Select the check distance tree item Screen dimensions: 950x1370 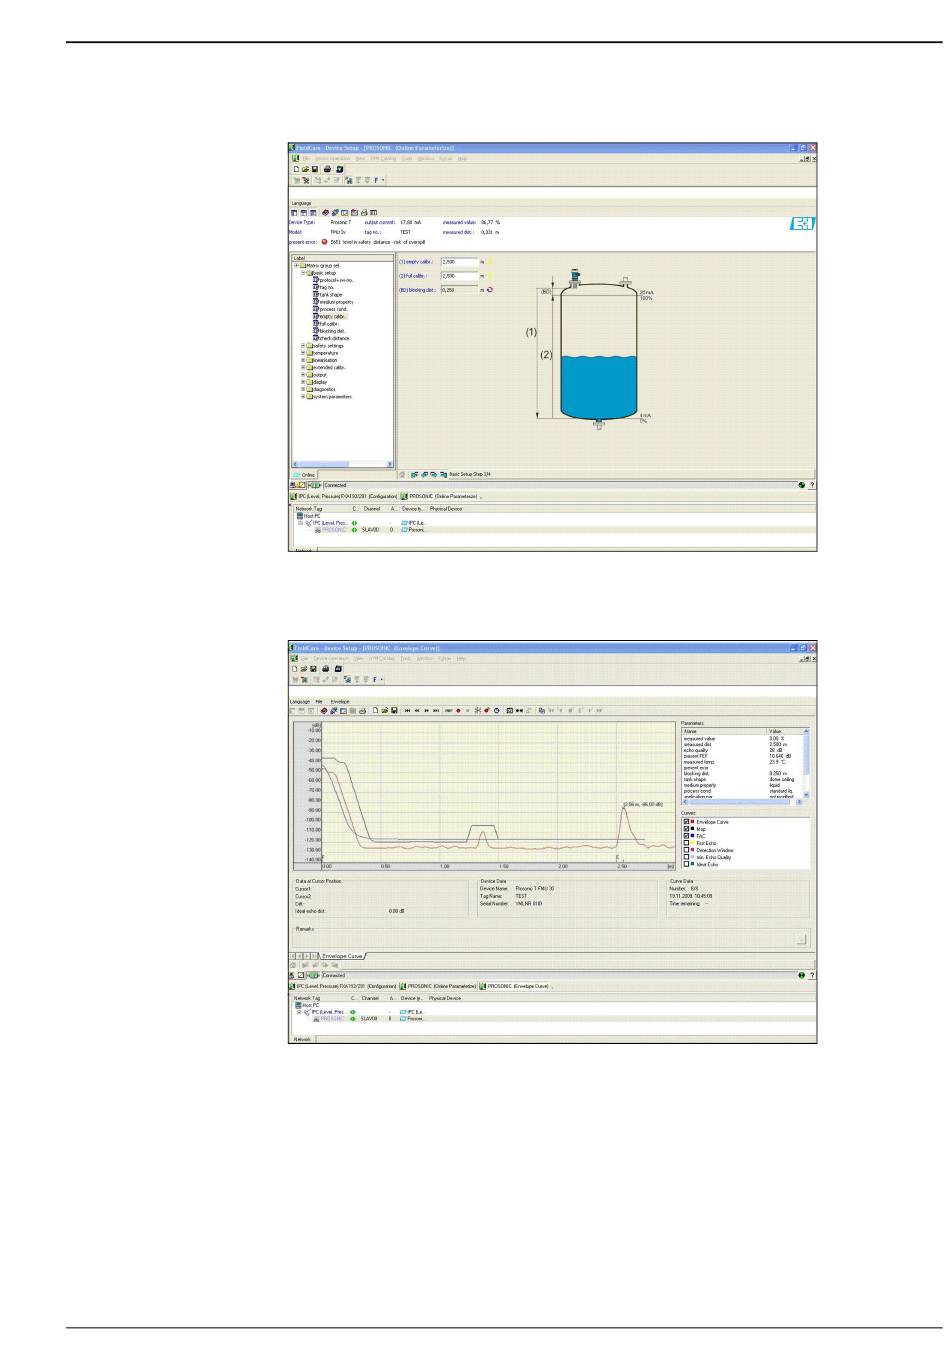click(x=333, y=338)
